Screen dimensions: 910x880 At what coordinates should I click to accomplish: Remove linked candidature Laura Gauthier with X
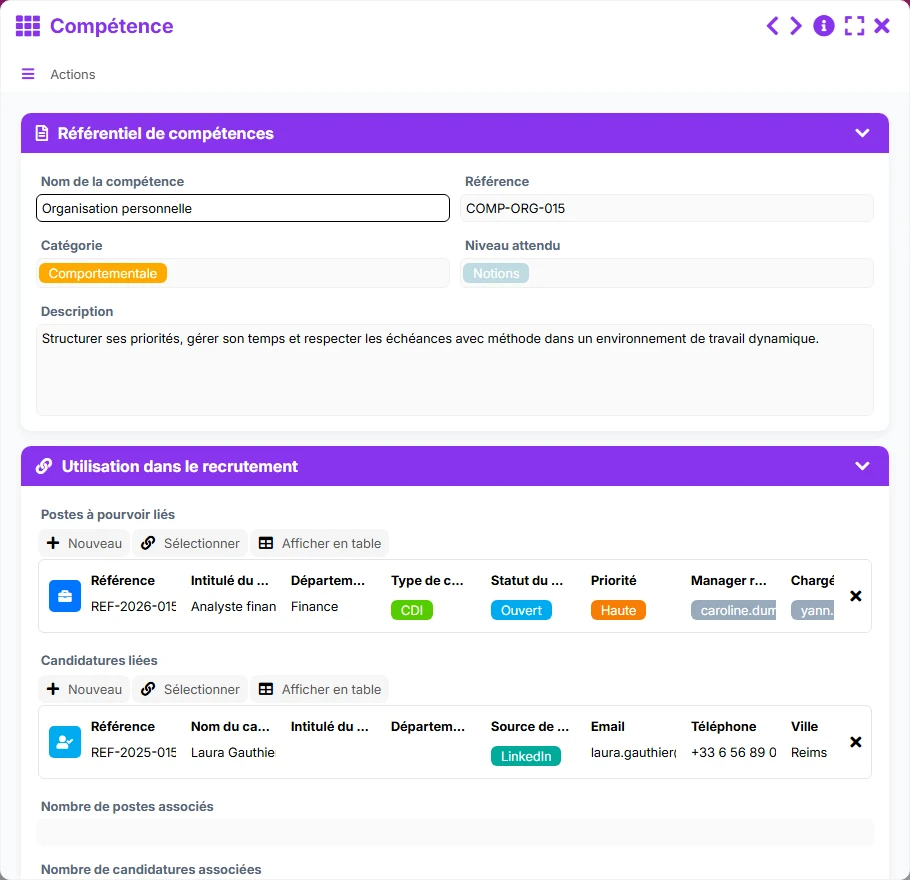pyautogui.click(x=855, y=742)
